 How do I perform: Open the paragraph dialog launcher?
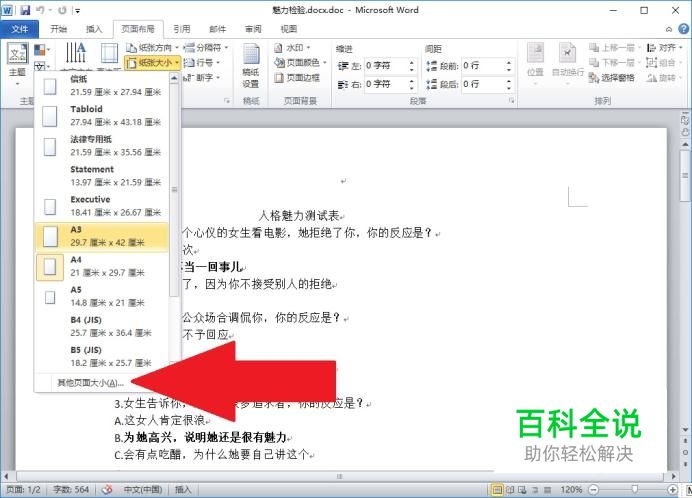click(x=511, y=101)
